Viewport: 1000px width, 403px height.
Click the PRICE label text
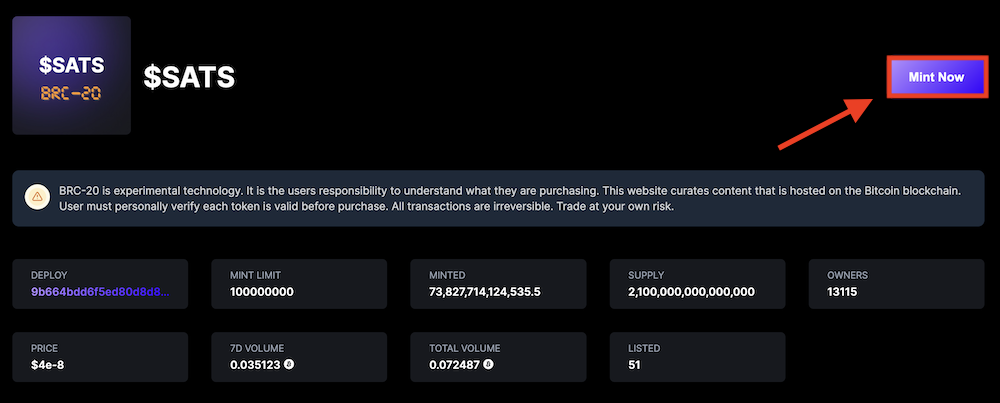click(x=45, y=348)
